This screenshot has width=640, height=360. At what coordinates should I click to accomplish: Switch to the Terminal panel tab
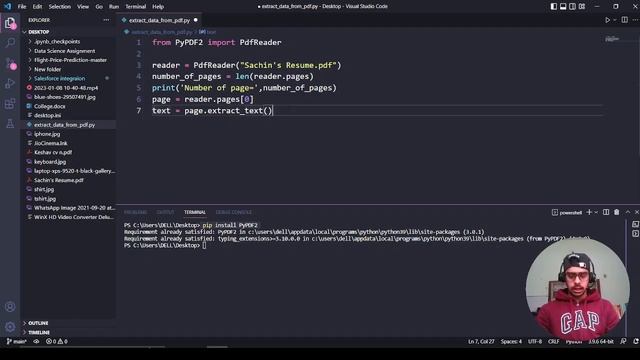pyautogui.click(x=195, y=212)
